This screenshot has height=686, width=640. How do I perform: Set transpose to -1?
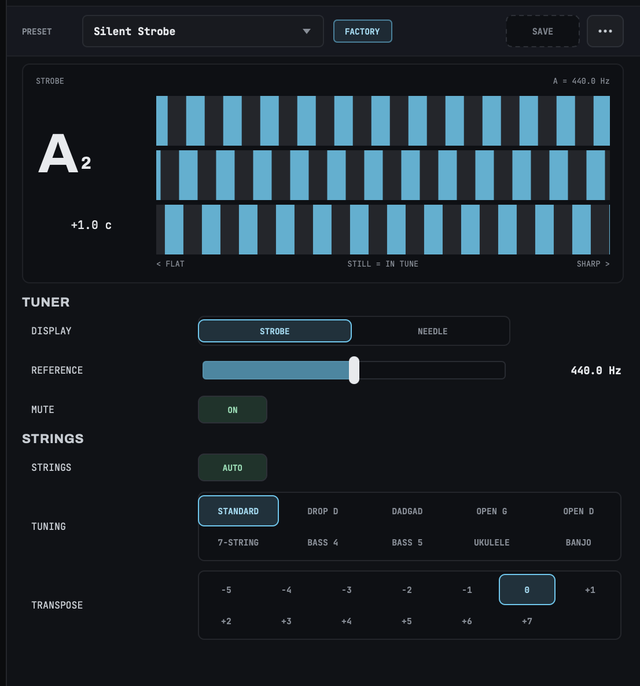(x=467, y=590)
